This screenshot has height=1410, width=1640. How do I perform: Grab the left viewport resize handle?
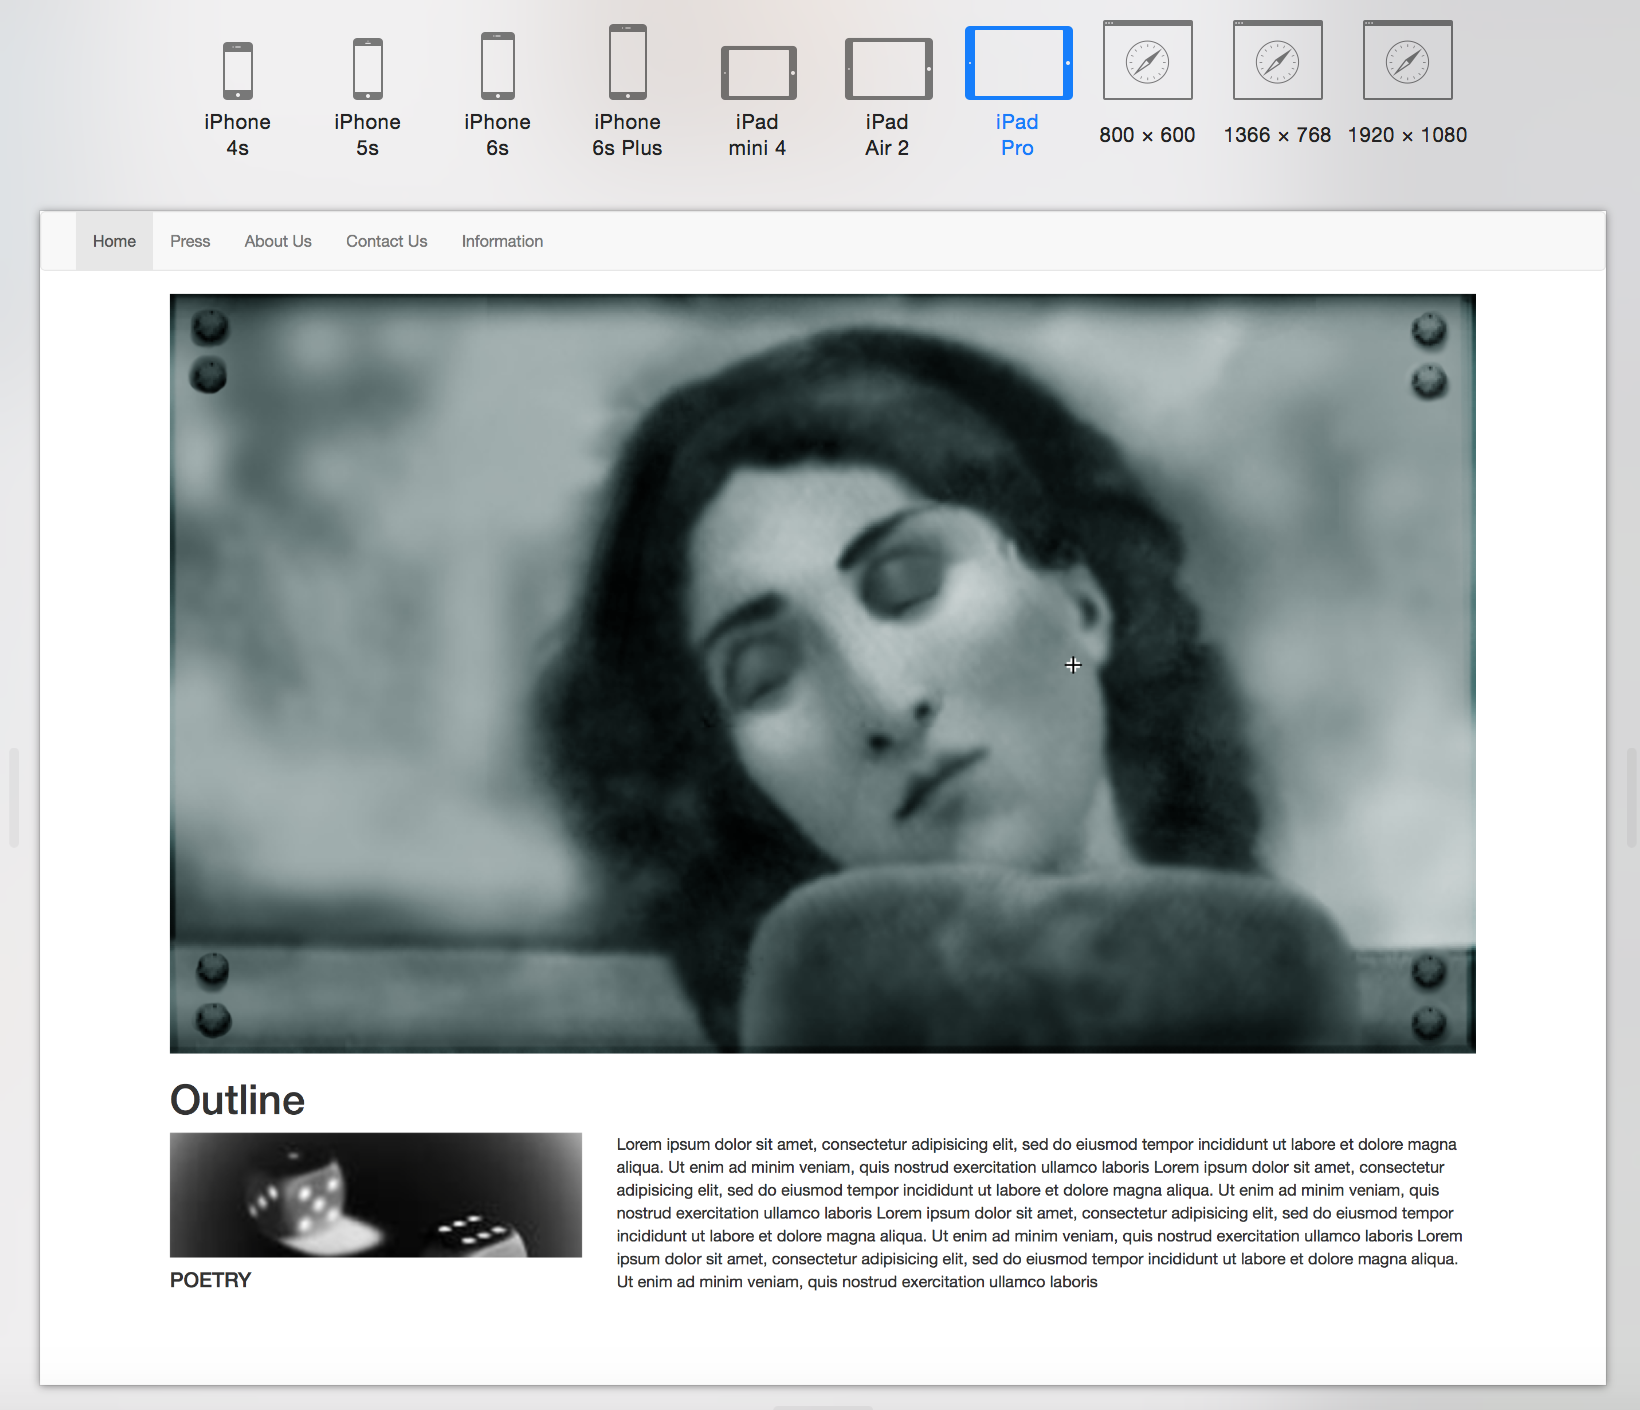point(14,798)
